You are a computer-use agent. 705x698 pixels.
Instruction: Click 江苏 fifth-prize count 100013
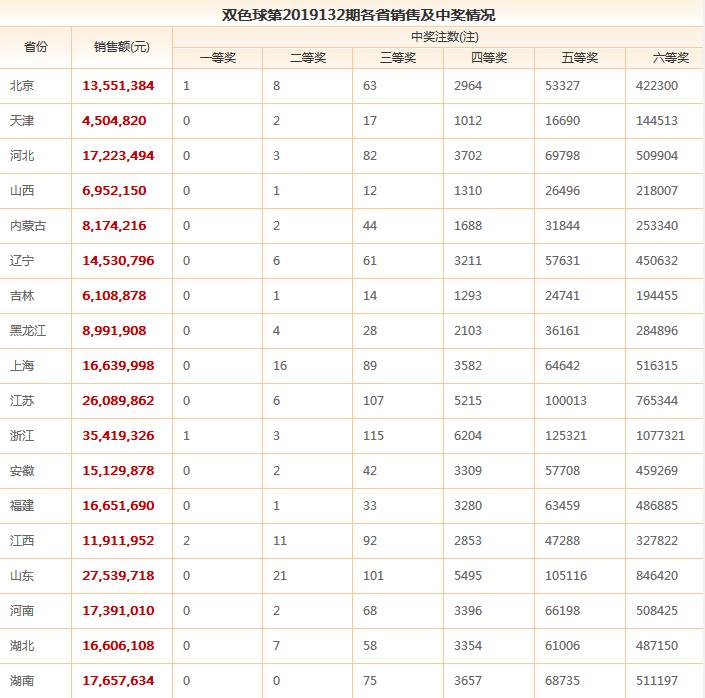pos(566,400)
